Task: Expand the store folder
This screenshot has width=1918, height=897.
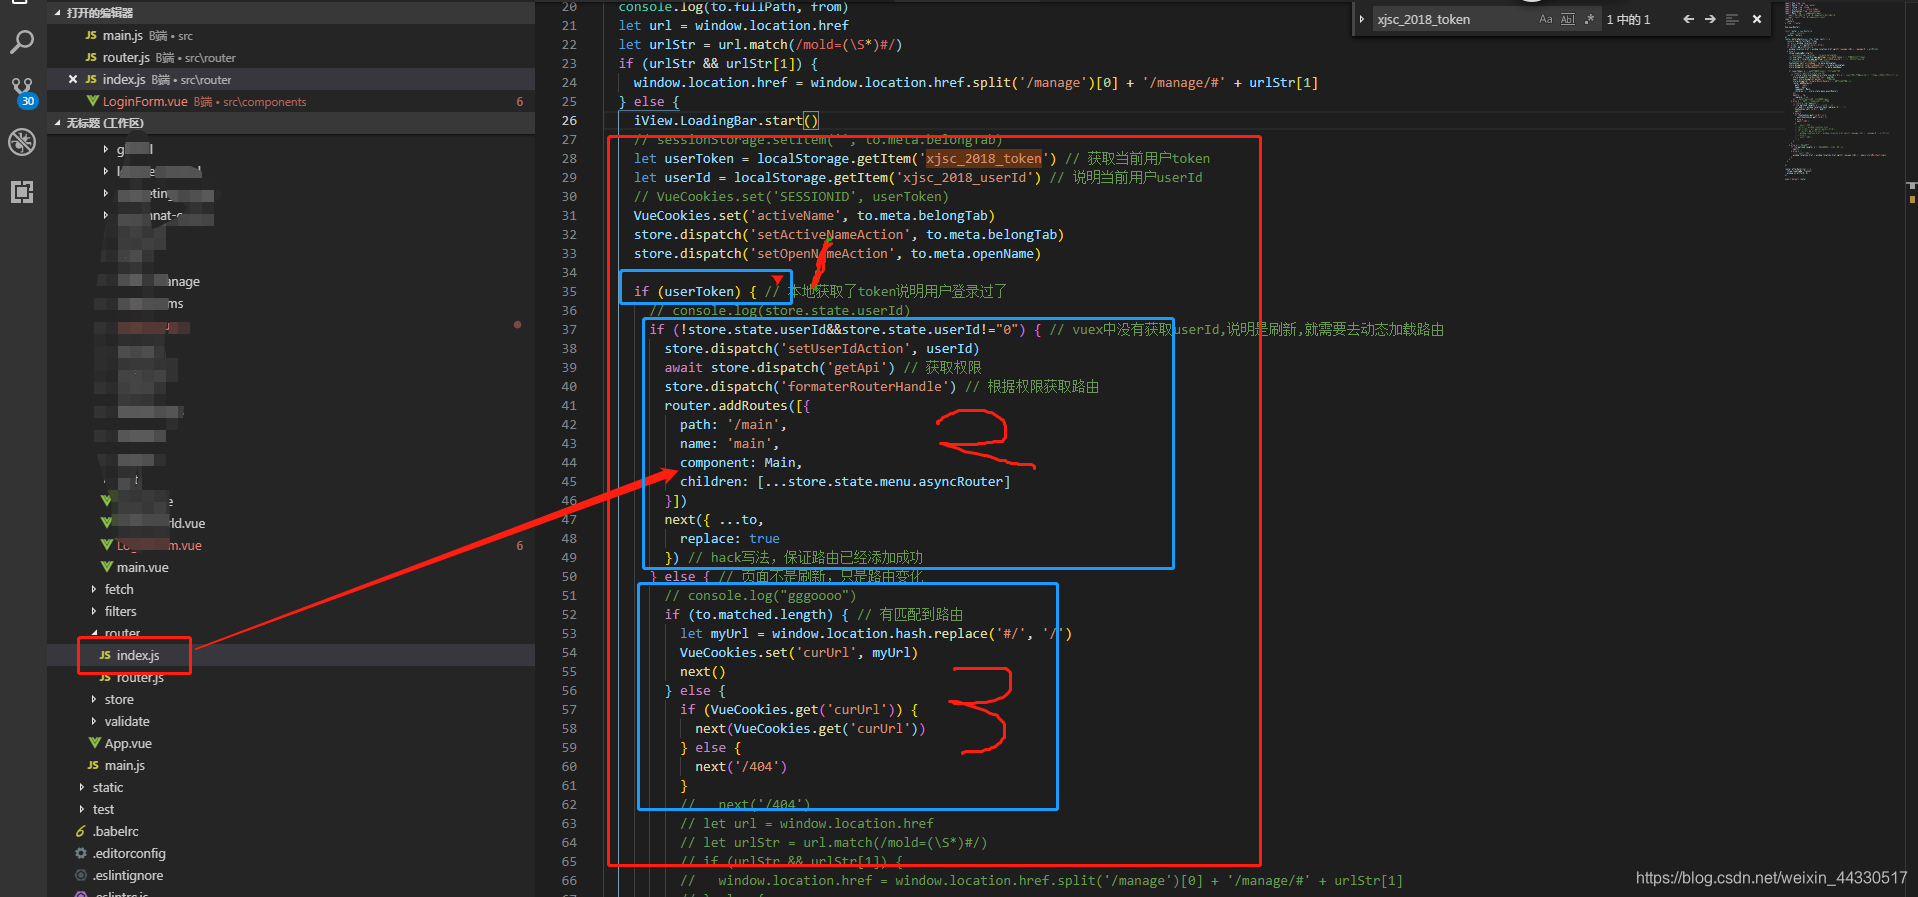Action: (291, 699)
